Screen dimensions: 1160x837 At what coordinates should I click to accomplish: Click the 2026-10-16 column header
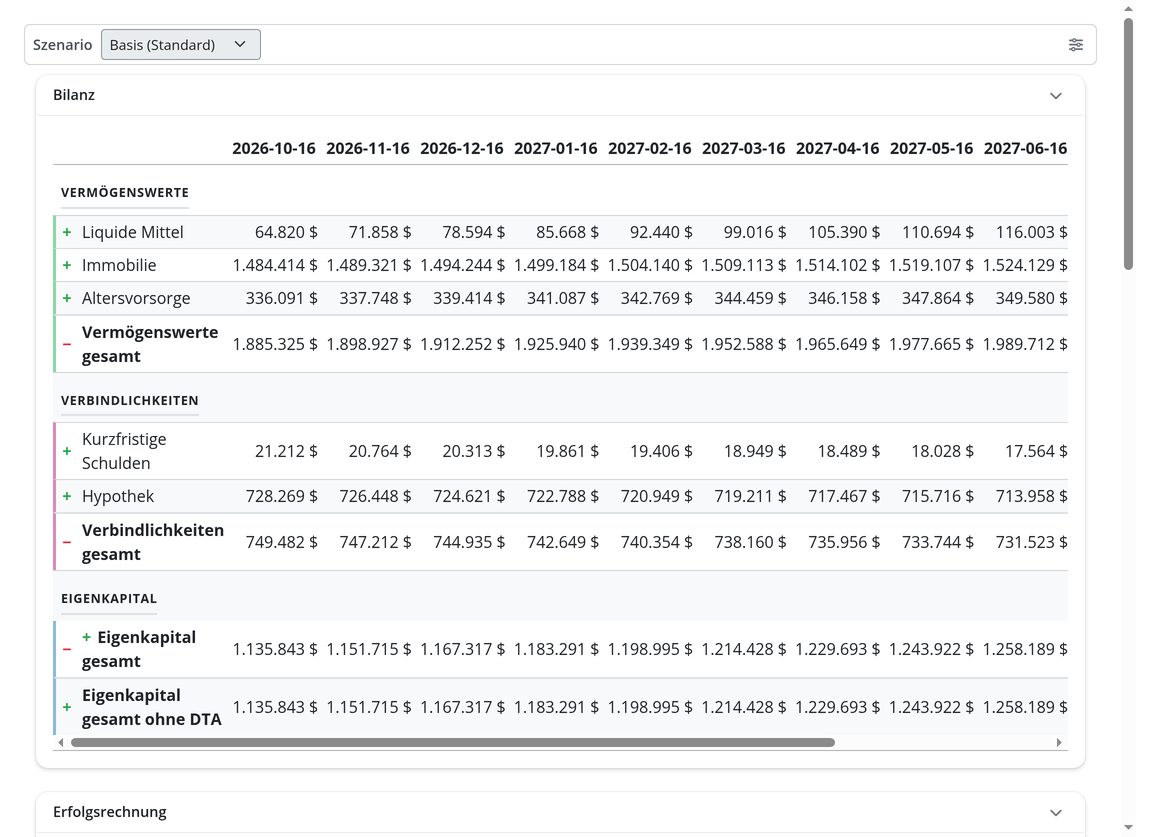[274, 148]
